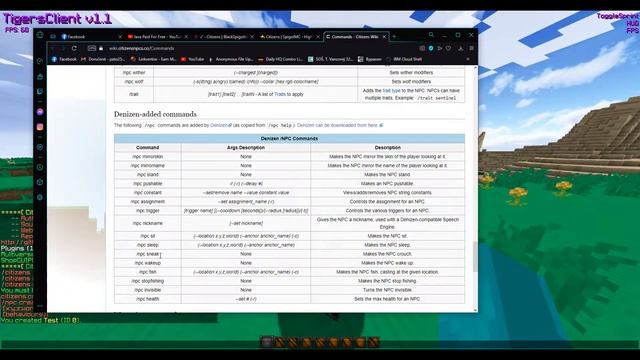The height and width of the screenshot is (360, 640).
Task: Switch to the Citizens BlackSpigot tab
Action: [223, 37]
